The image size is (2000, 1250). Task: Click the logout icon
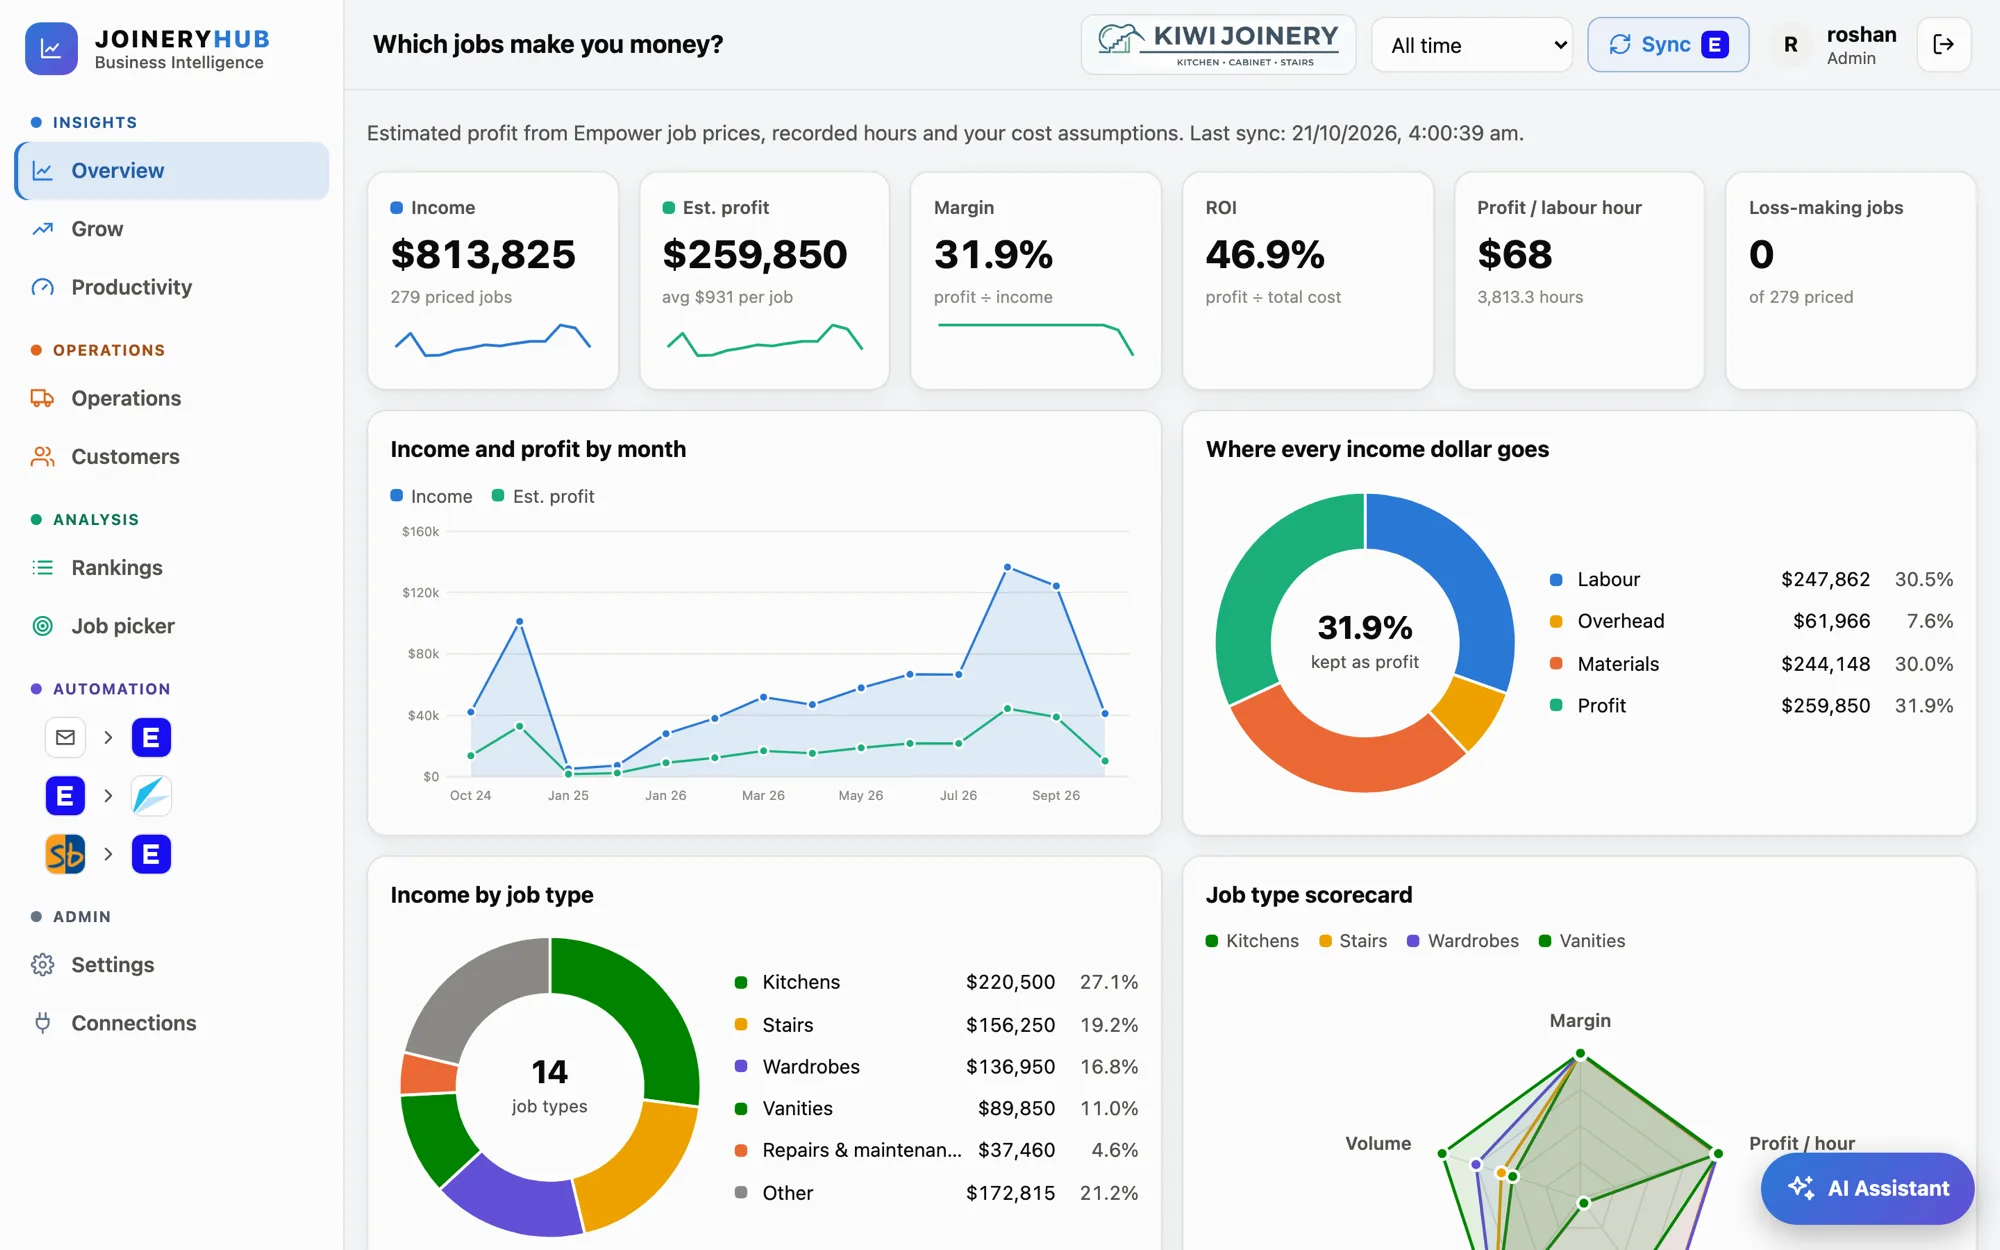click(1944, 45)
